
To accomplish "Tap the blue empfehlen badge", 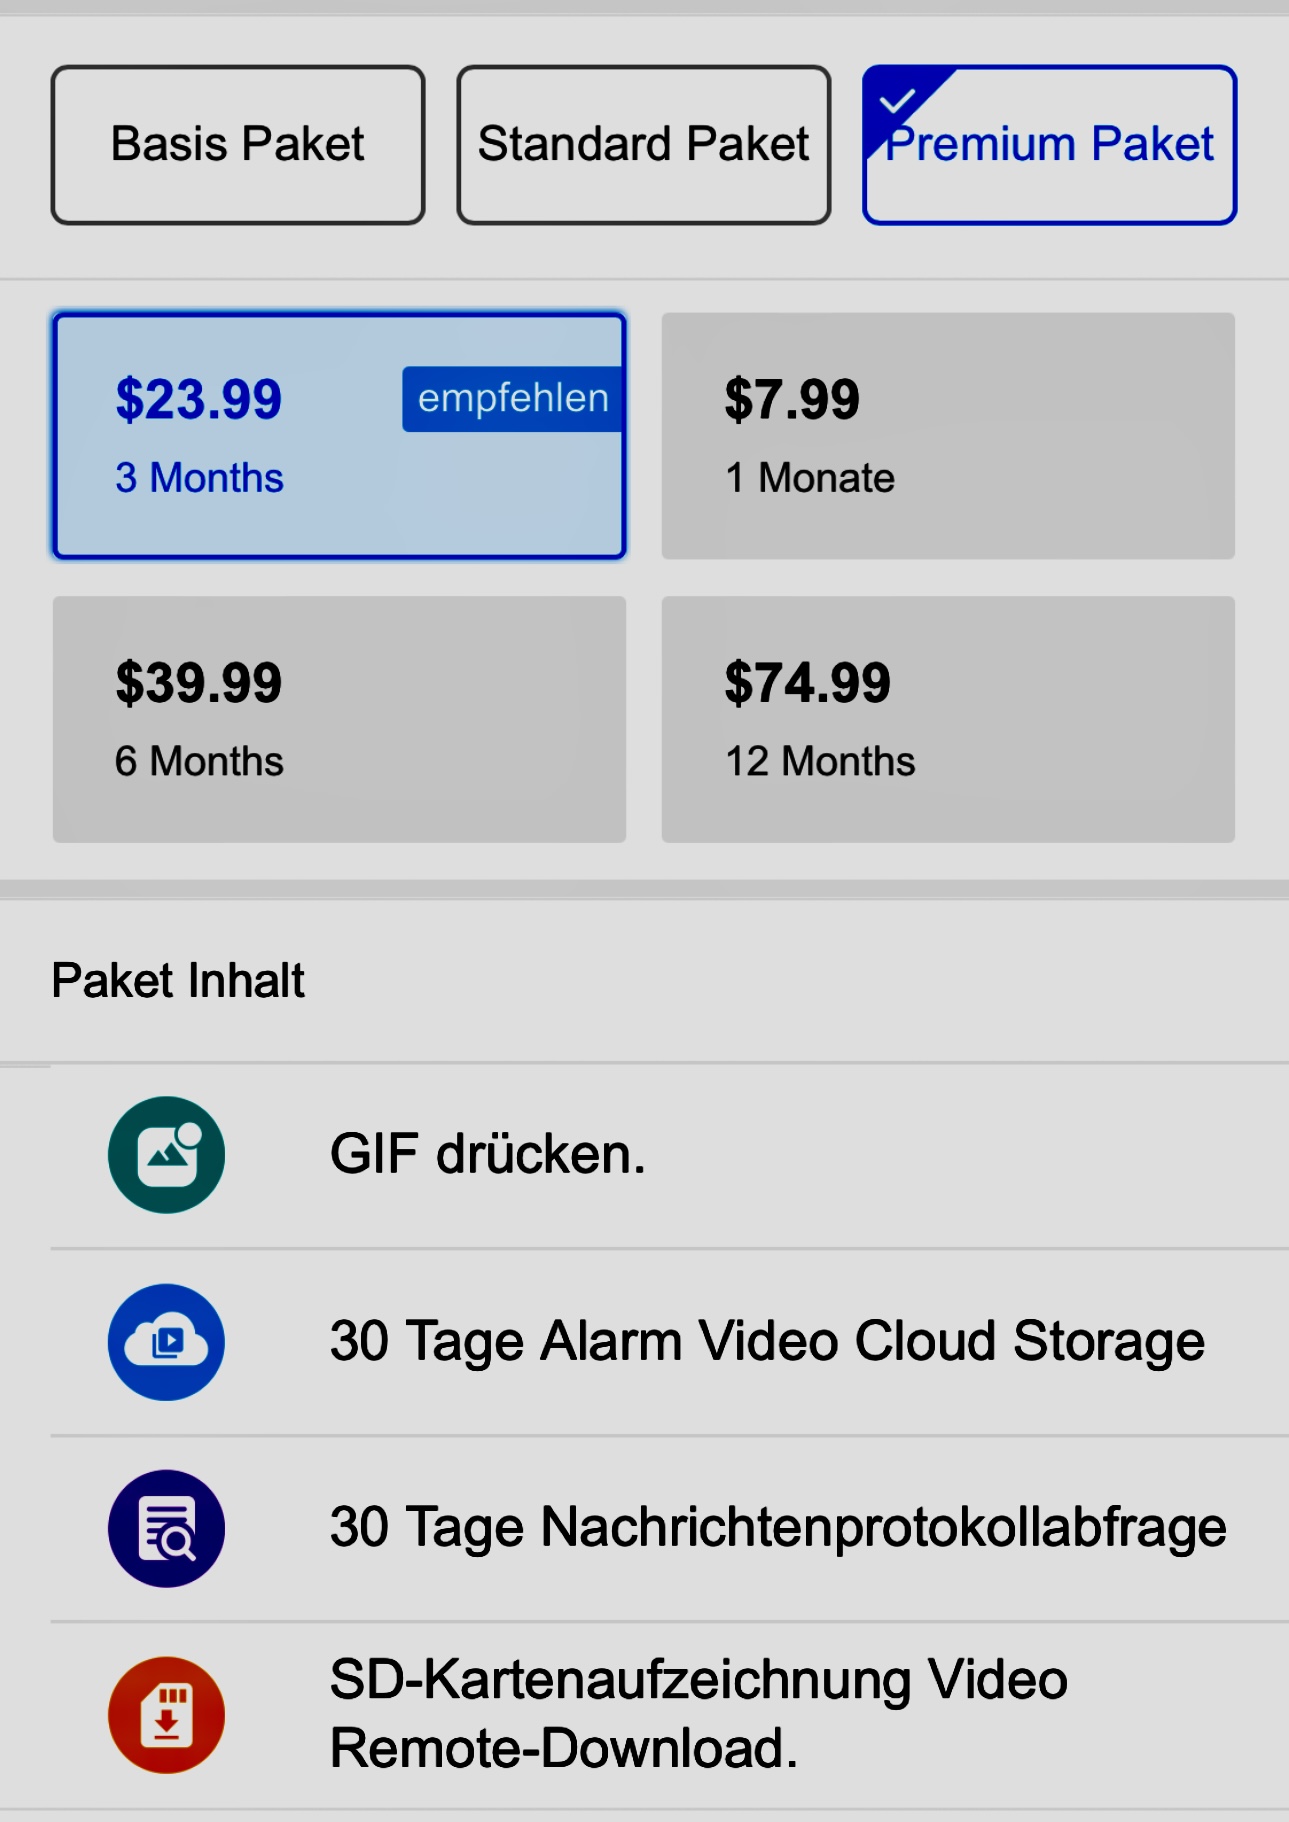I will 513,399.
